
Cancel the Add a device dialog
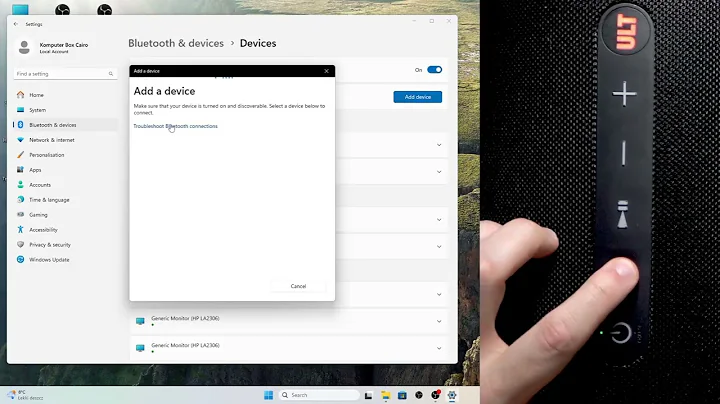(x=298, y=286)
